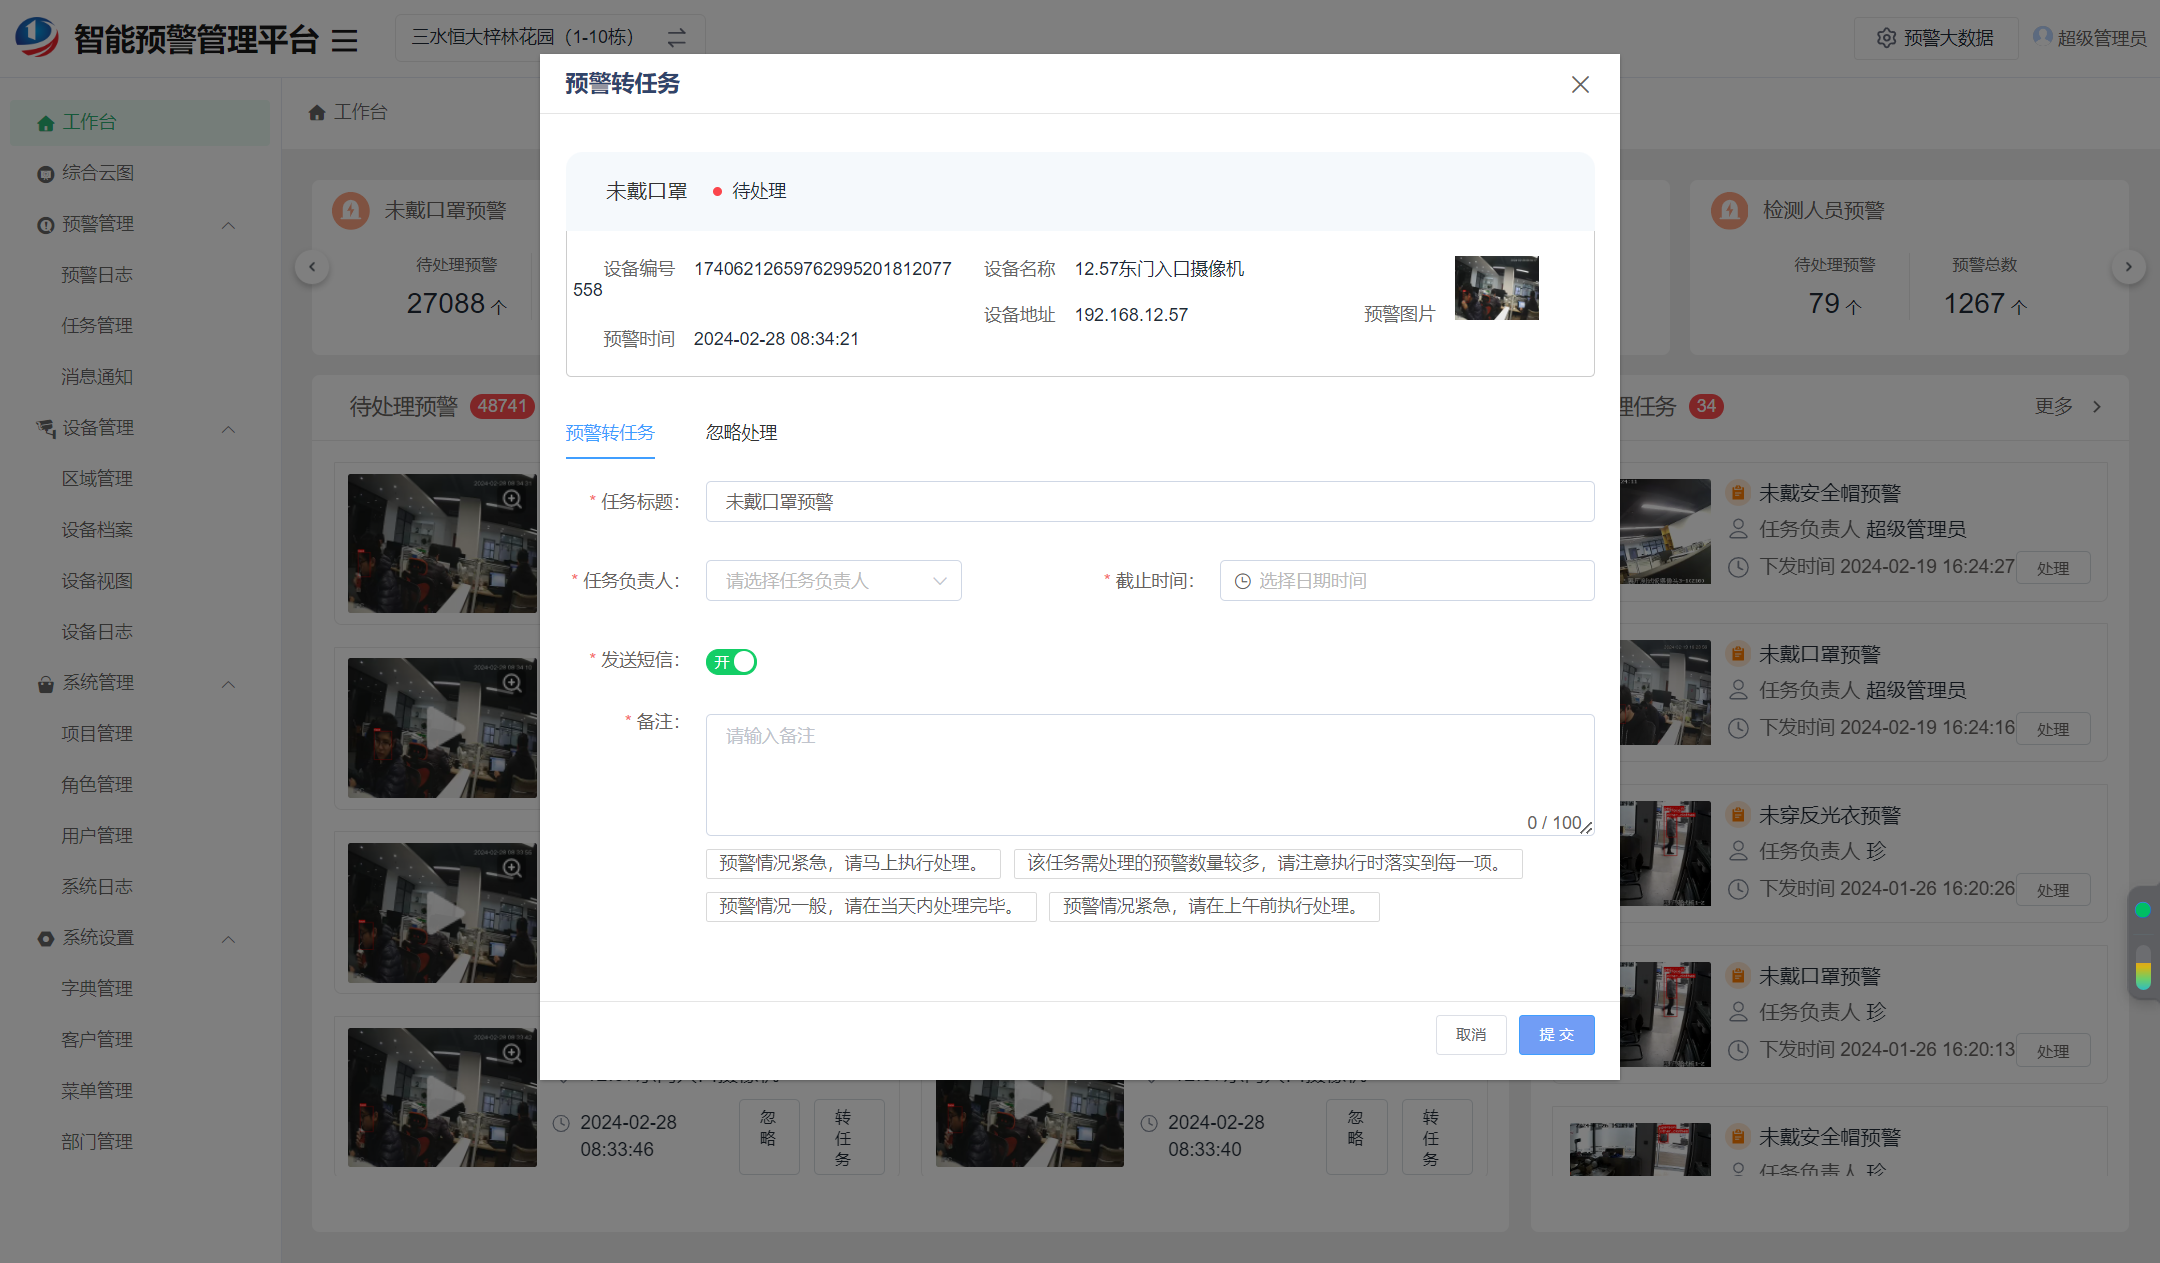Select the 预警转任务 tab
Screen dimensions: 2160x1263
[610, 433]
